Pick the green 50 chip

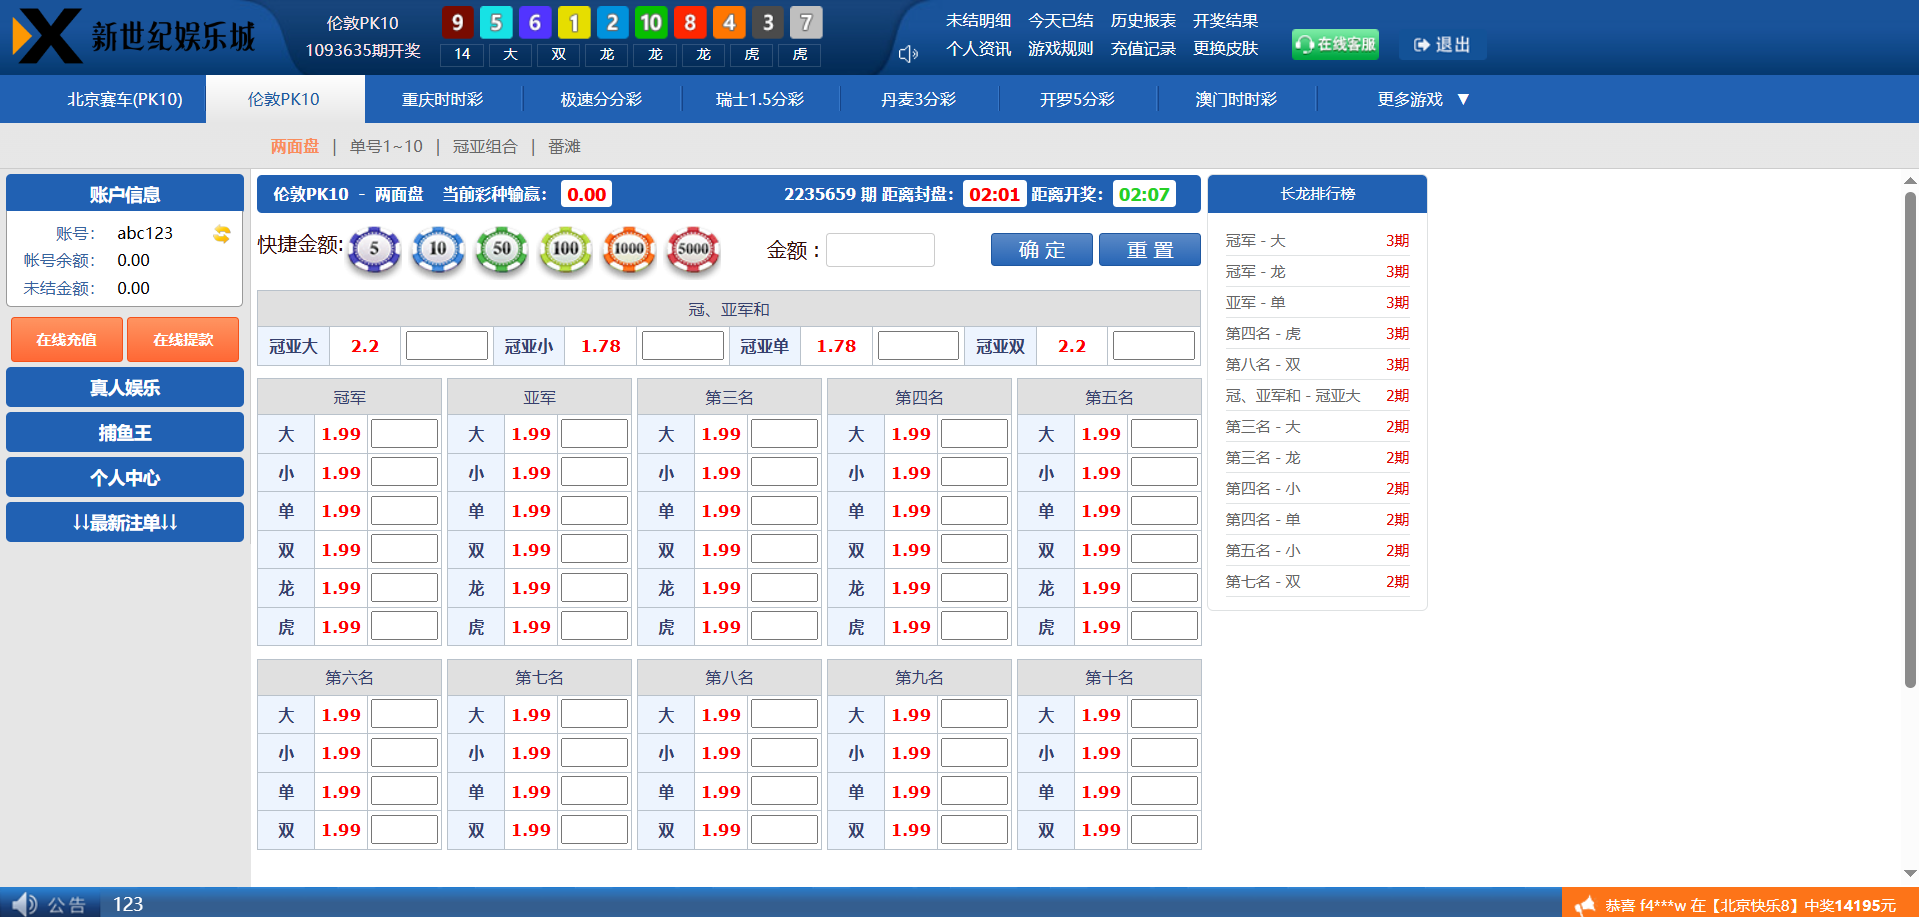click(502, 249)
